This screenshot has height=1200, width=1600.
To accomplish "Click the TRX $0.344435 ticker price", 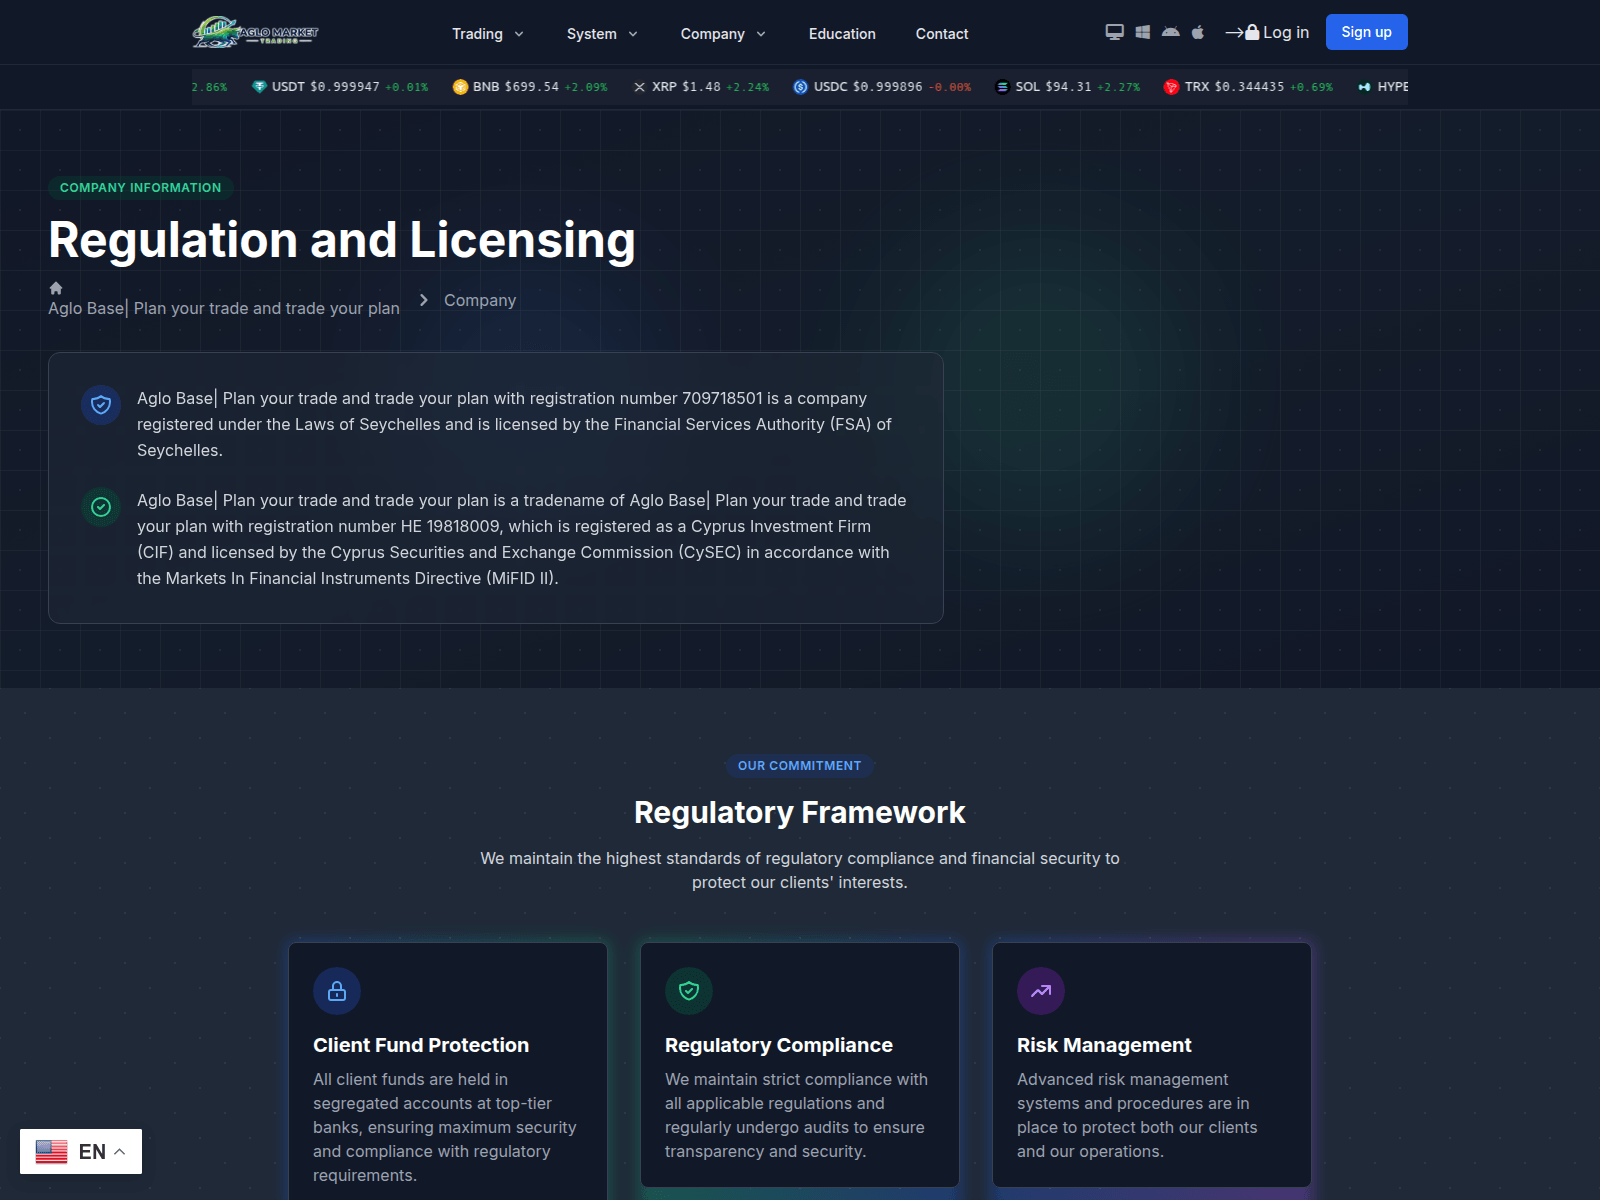I will click(x=1249, y=87).
